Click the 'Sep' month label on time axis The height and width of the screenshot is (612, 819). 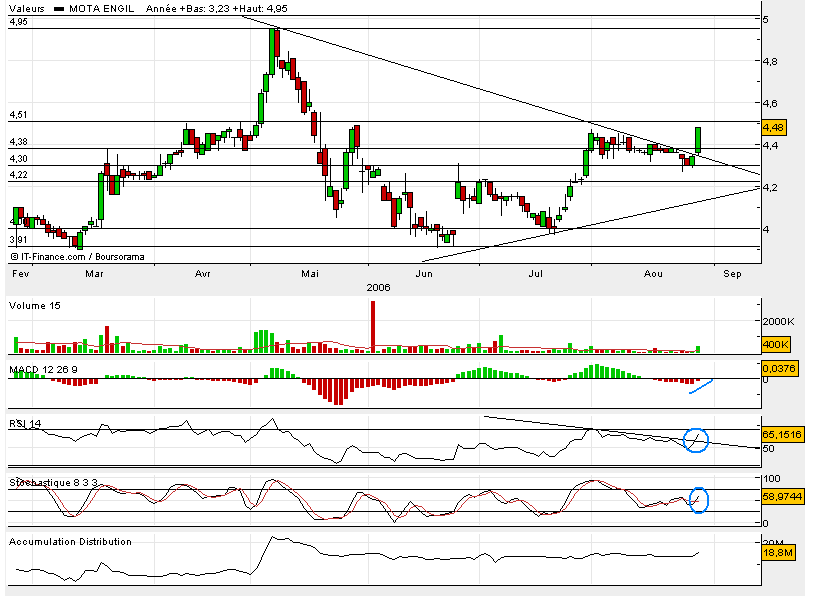pyautogui.click(x=732, y=274)
